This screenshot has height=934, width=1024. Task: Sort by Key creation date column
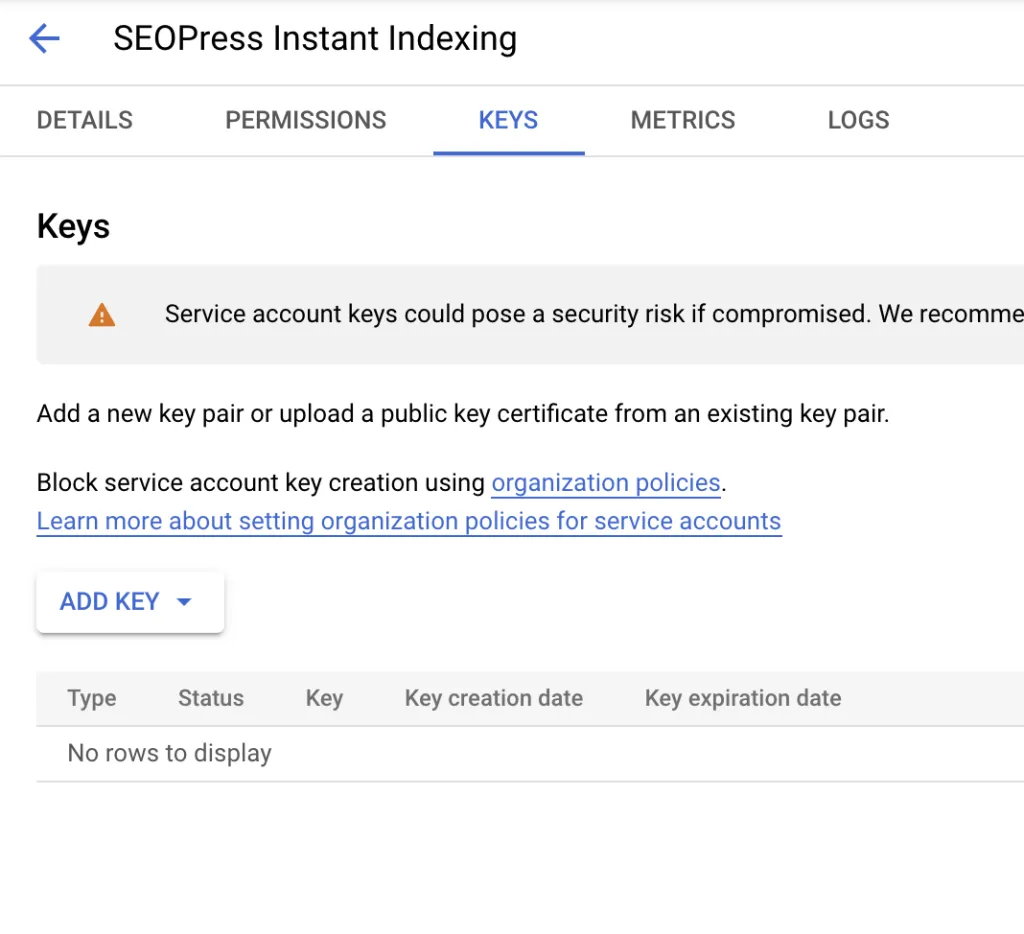pyautogui.click(x=493, y=698)
